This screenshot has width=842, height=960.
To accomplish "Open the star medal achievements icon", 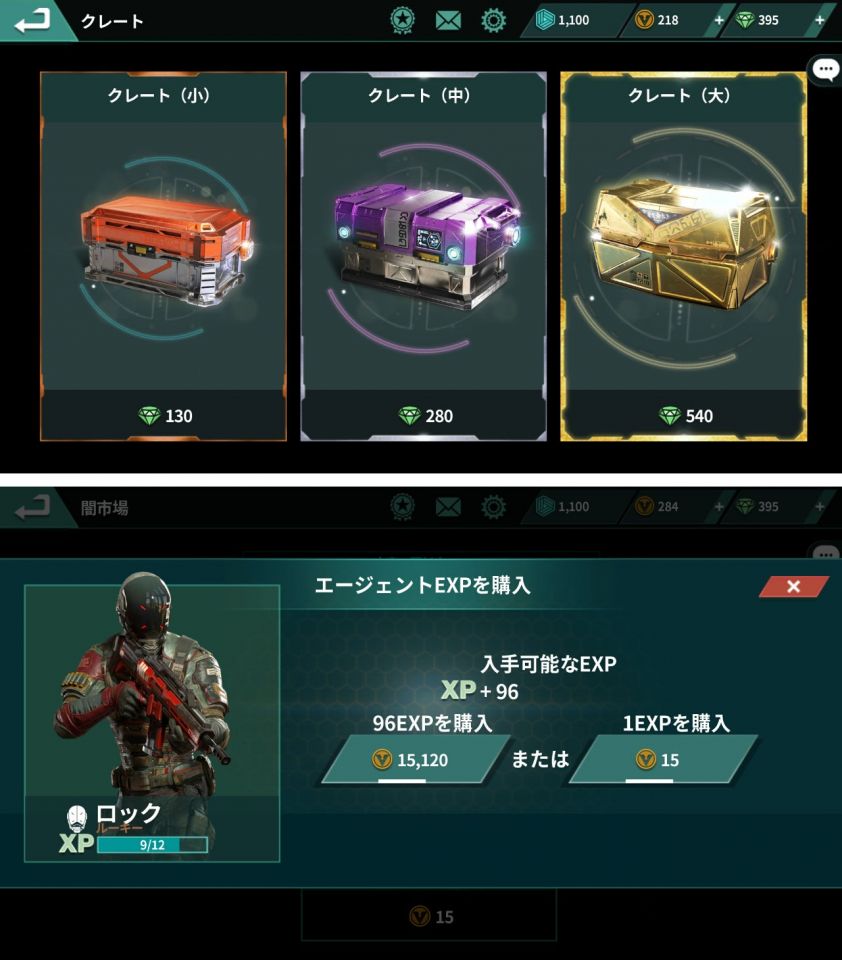I will coord(402,20).
